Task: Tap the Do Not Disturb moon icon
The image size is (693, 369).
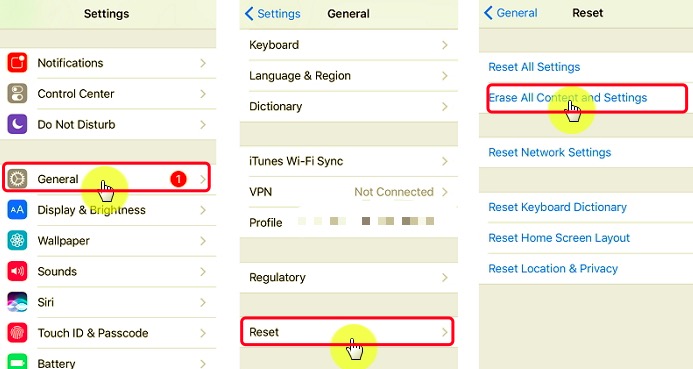Action: click(17, 125)
